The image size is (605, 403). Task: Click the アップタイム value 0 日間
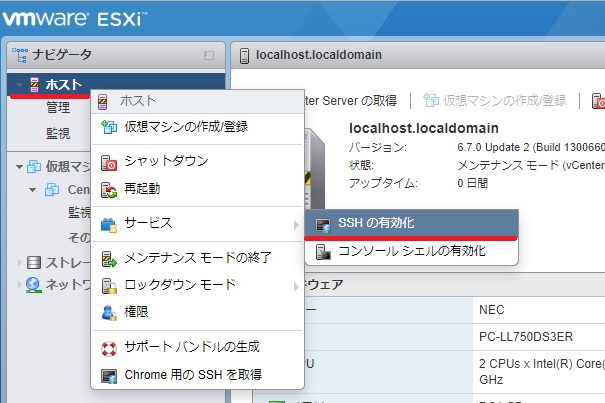tap(473, 183)
